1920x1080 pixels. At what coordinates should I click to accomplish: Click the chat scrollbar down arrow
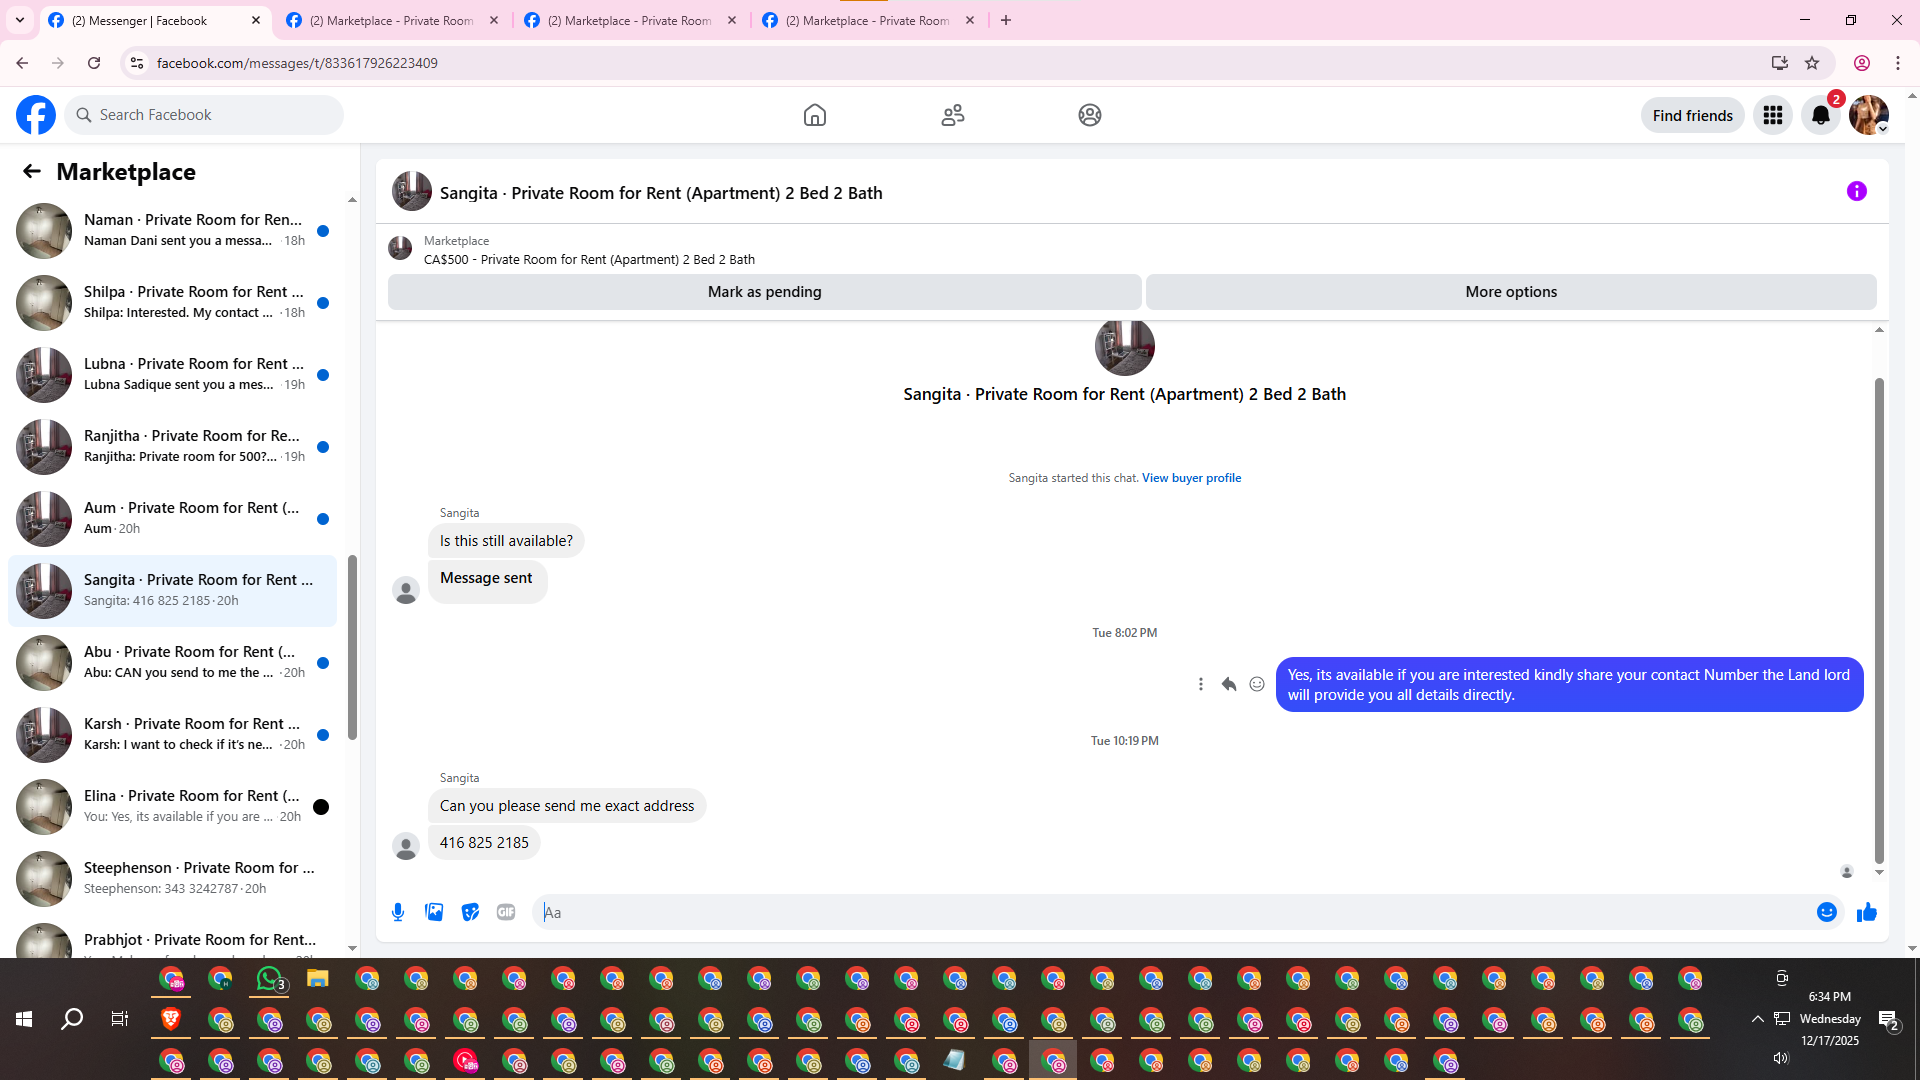coord(1879,872)
